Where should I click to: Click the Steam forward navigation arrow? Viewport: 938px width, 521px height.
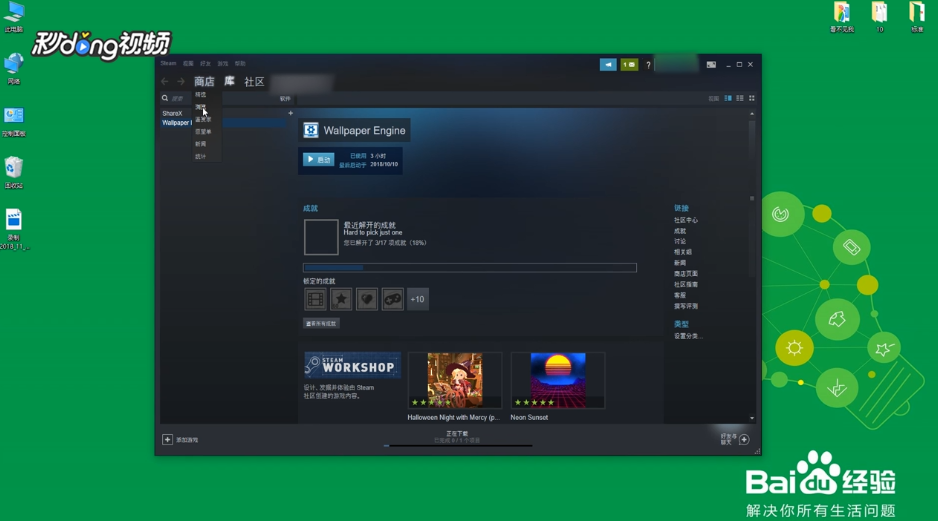(181, 81)
